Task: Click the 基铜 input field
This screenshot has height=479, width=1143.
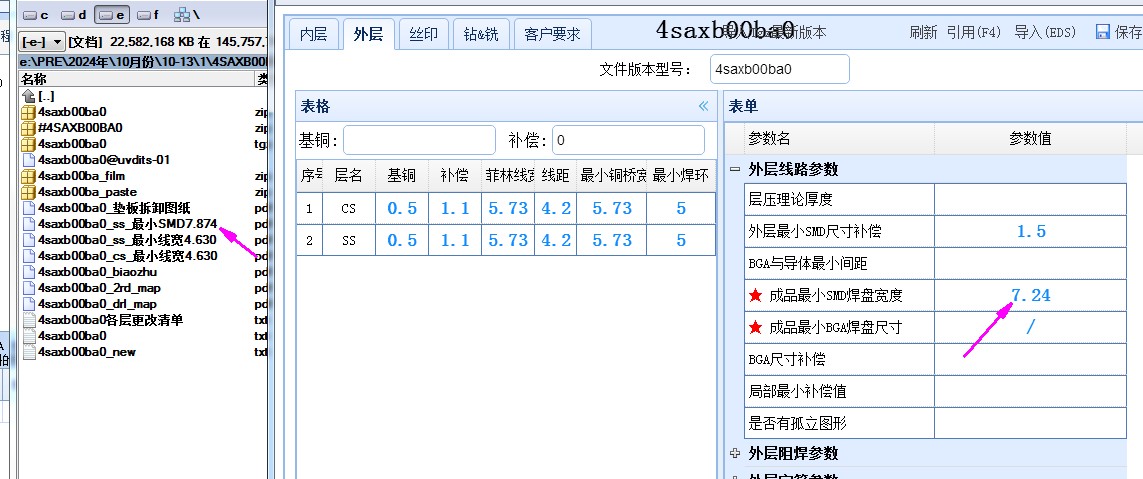Action: (x=419, y=140)
